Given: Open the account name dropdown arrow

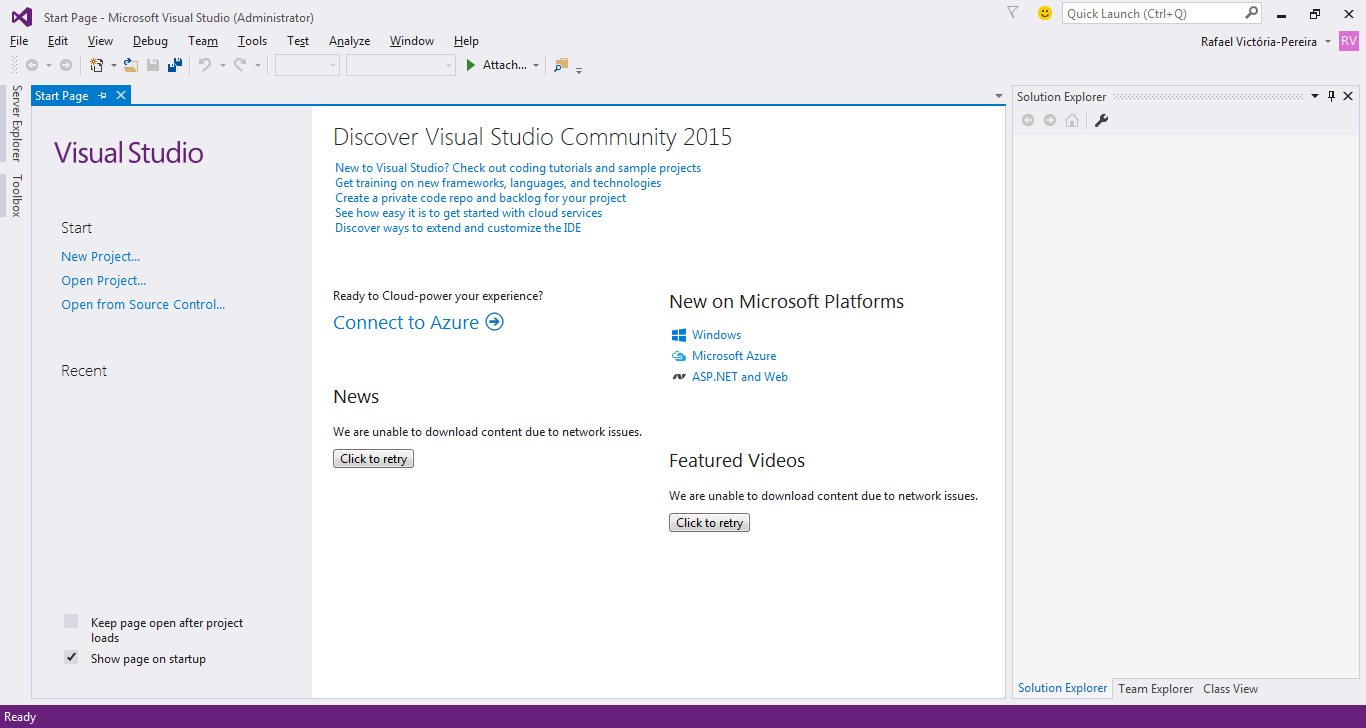Looking at the screenshot, I should click(x=1327, y=42).
